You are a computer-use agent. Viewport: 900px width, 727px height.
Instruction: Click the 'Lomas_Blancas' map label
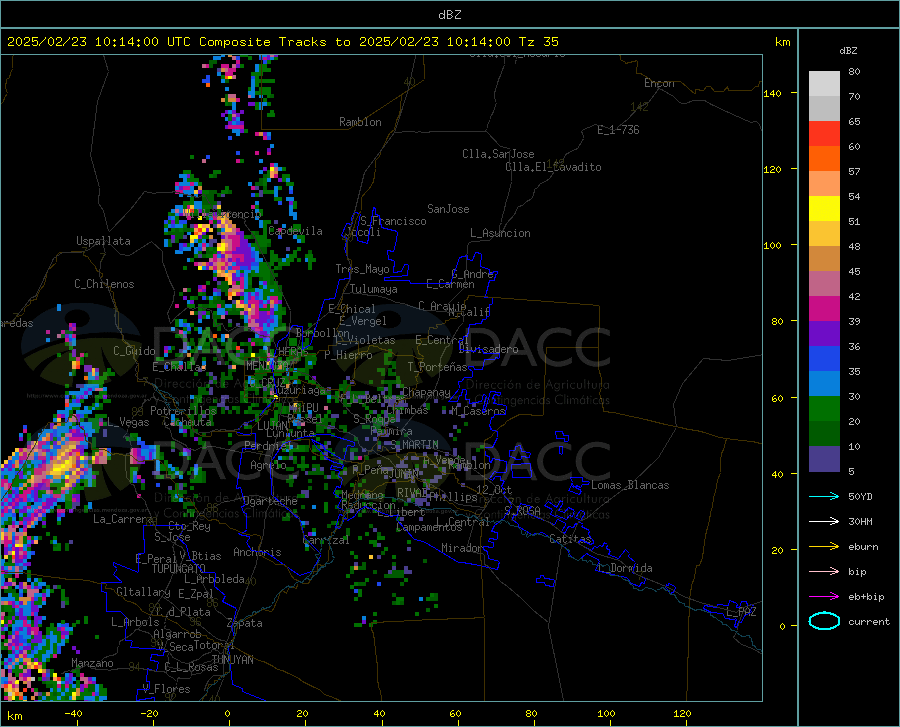pyautogui.click(x=630, y=485)
